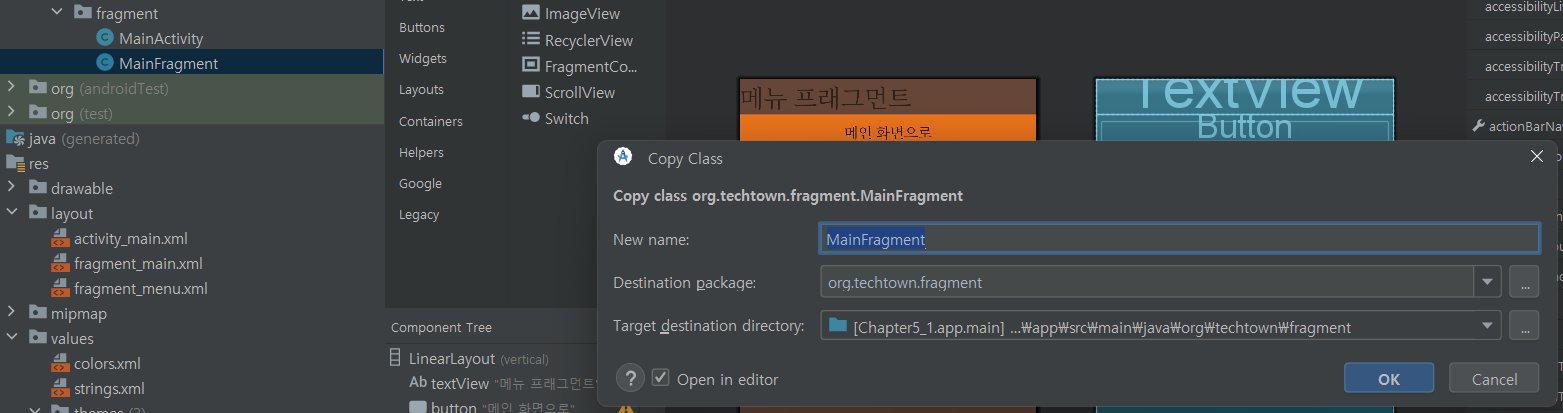Open Destination package dropdown arrow

point(1488,283)
